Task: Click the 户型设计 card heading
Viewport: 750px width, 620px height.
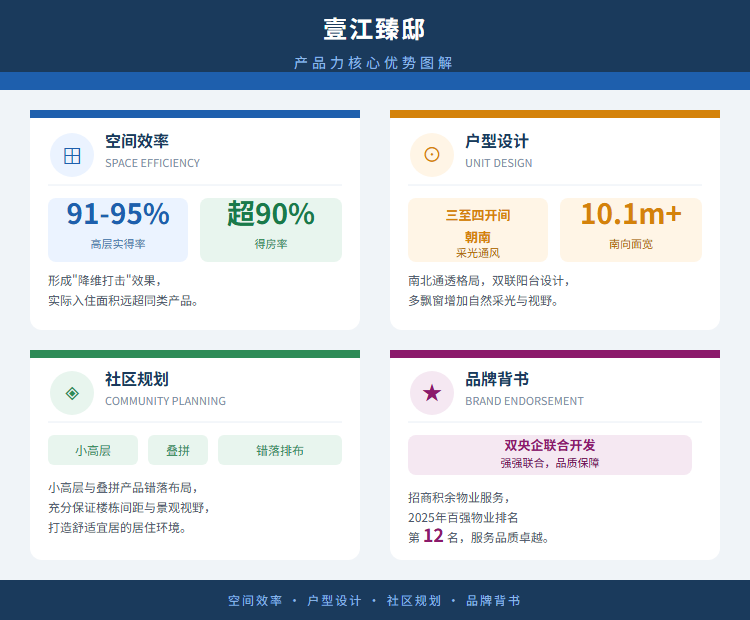Action: [x=497, y=141]
